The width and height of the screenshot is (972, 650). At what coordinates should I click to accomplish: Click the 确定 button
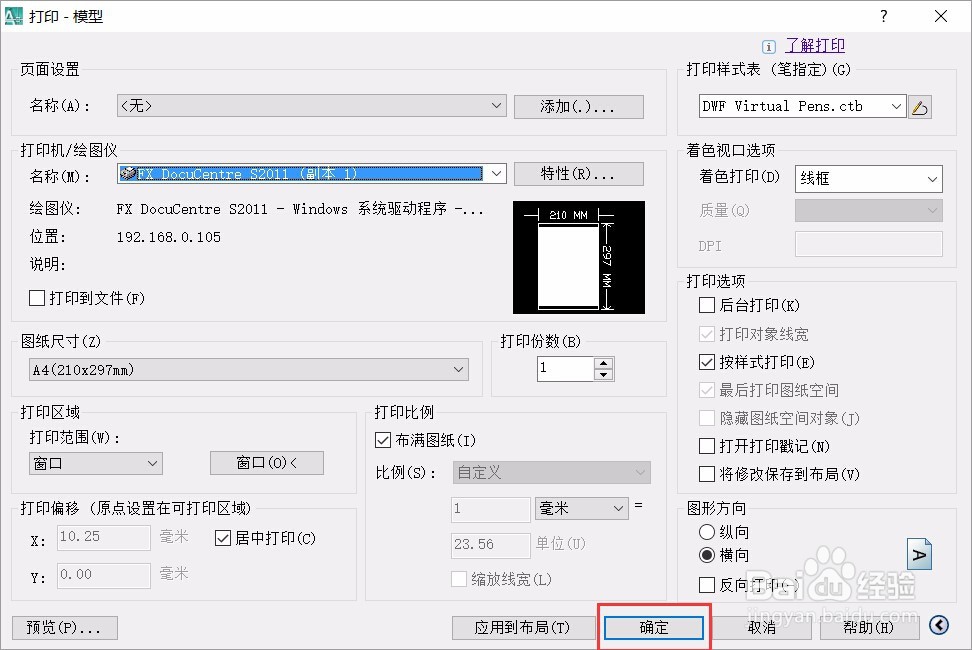coord(654,628)
